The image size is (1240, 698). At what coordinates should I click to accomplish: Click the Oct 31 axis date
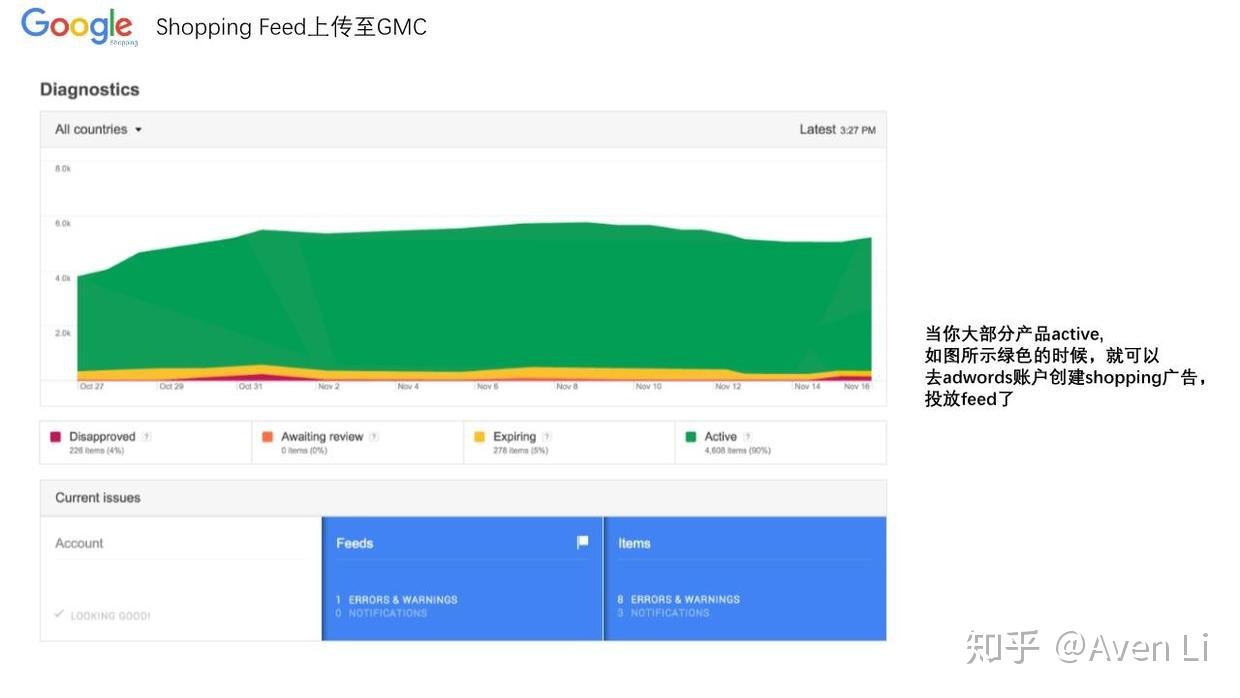[x=250, y=386]
